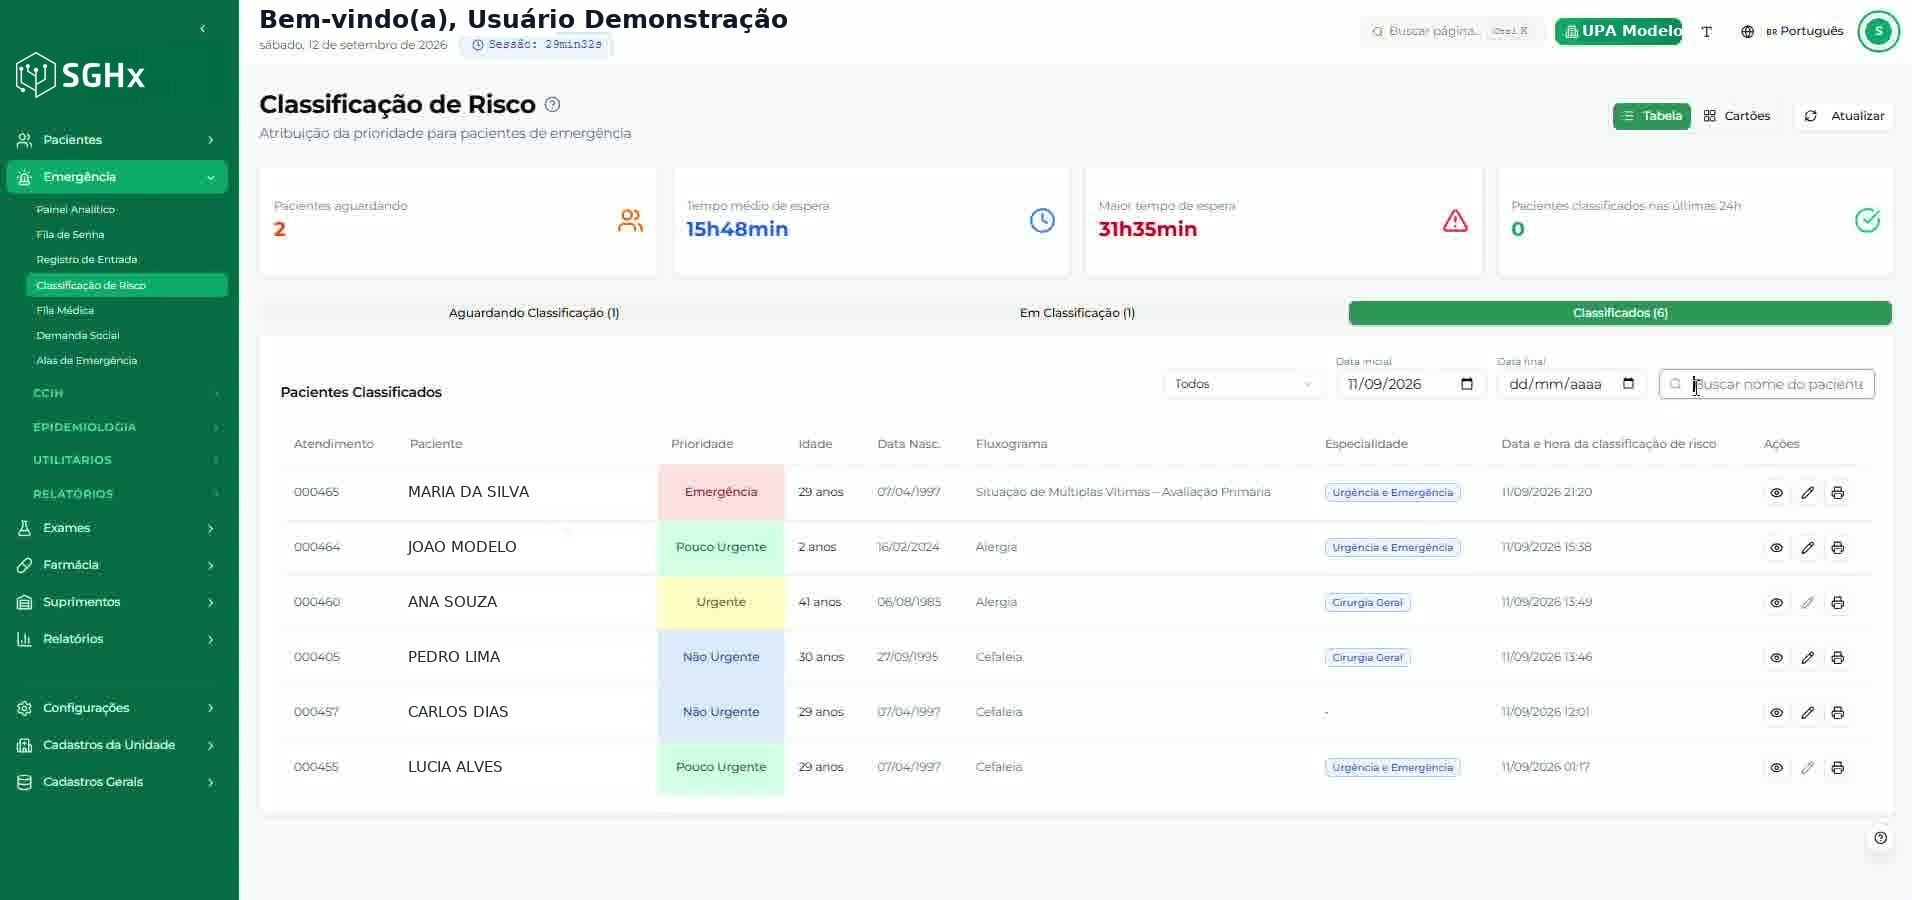Collapse the sidebar with the arrow icon
The height and width of the screenshot is (900, 1912).
pos(203,29)
